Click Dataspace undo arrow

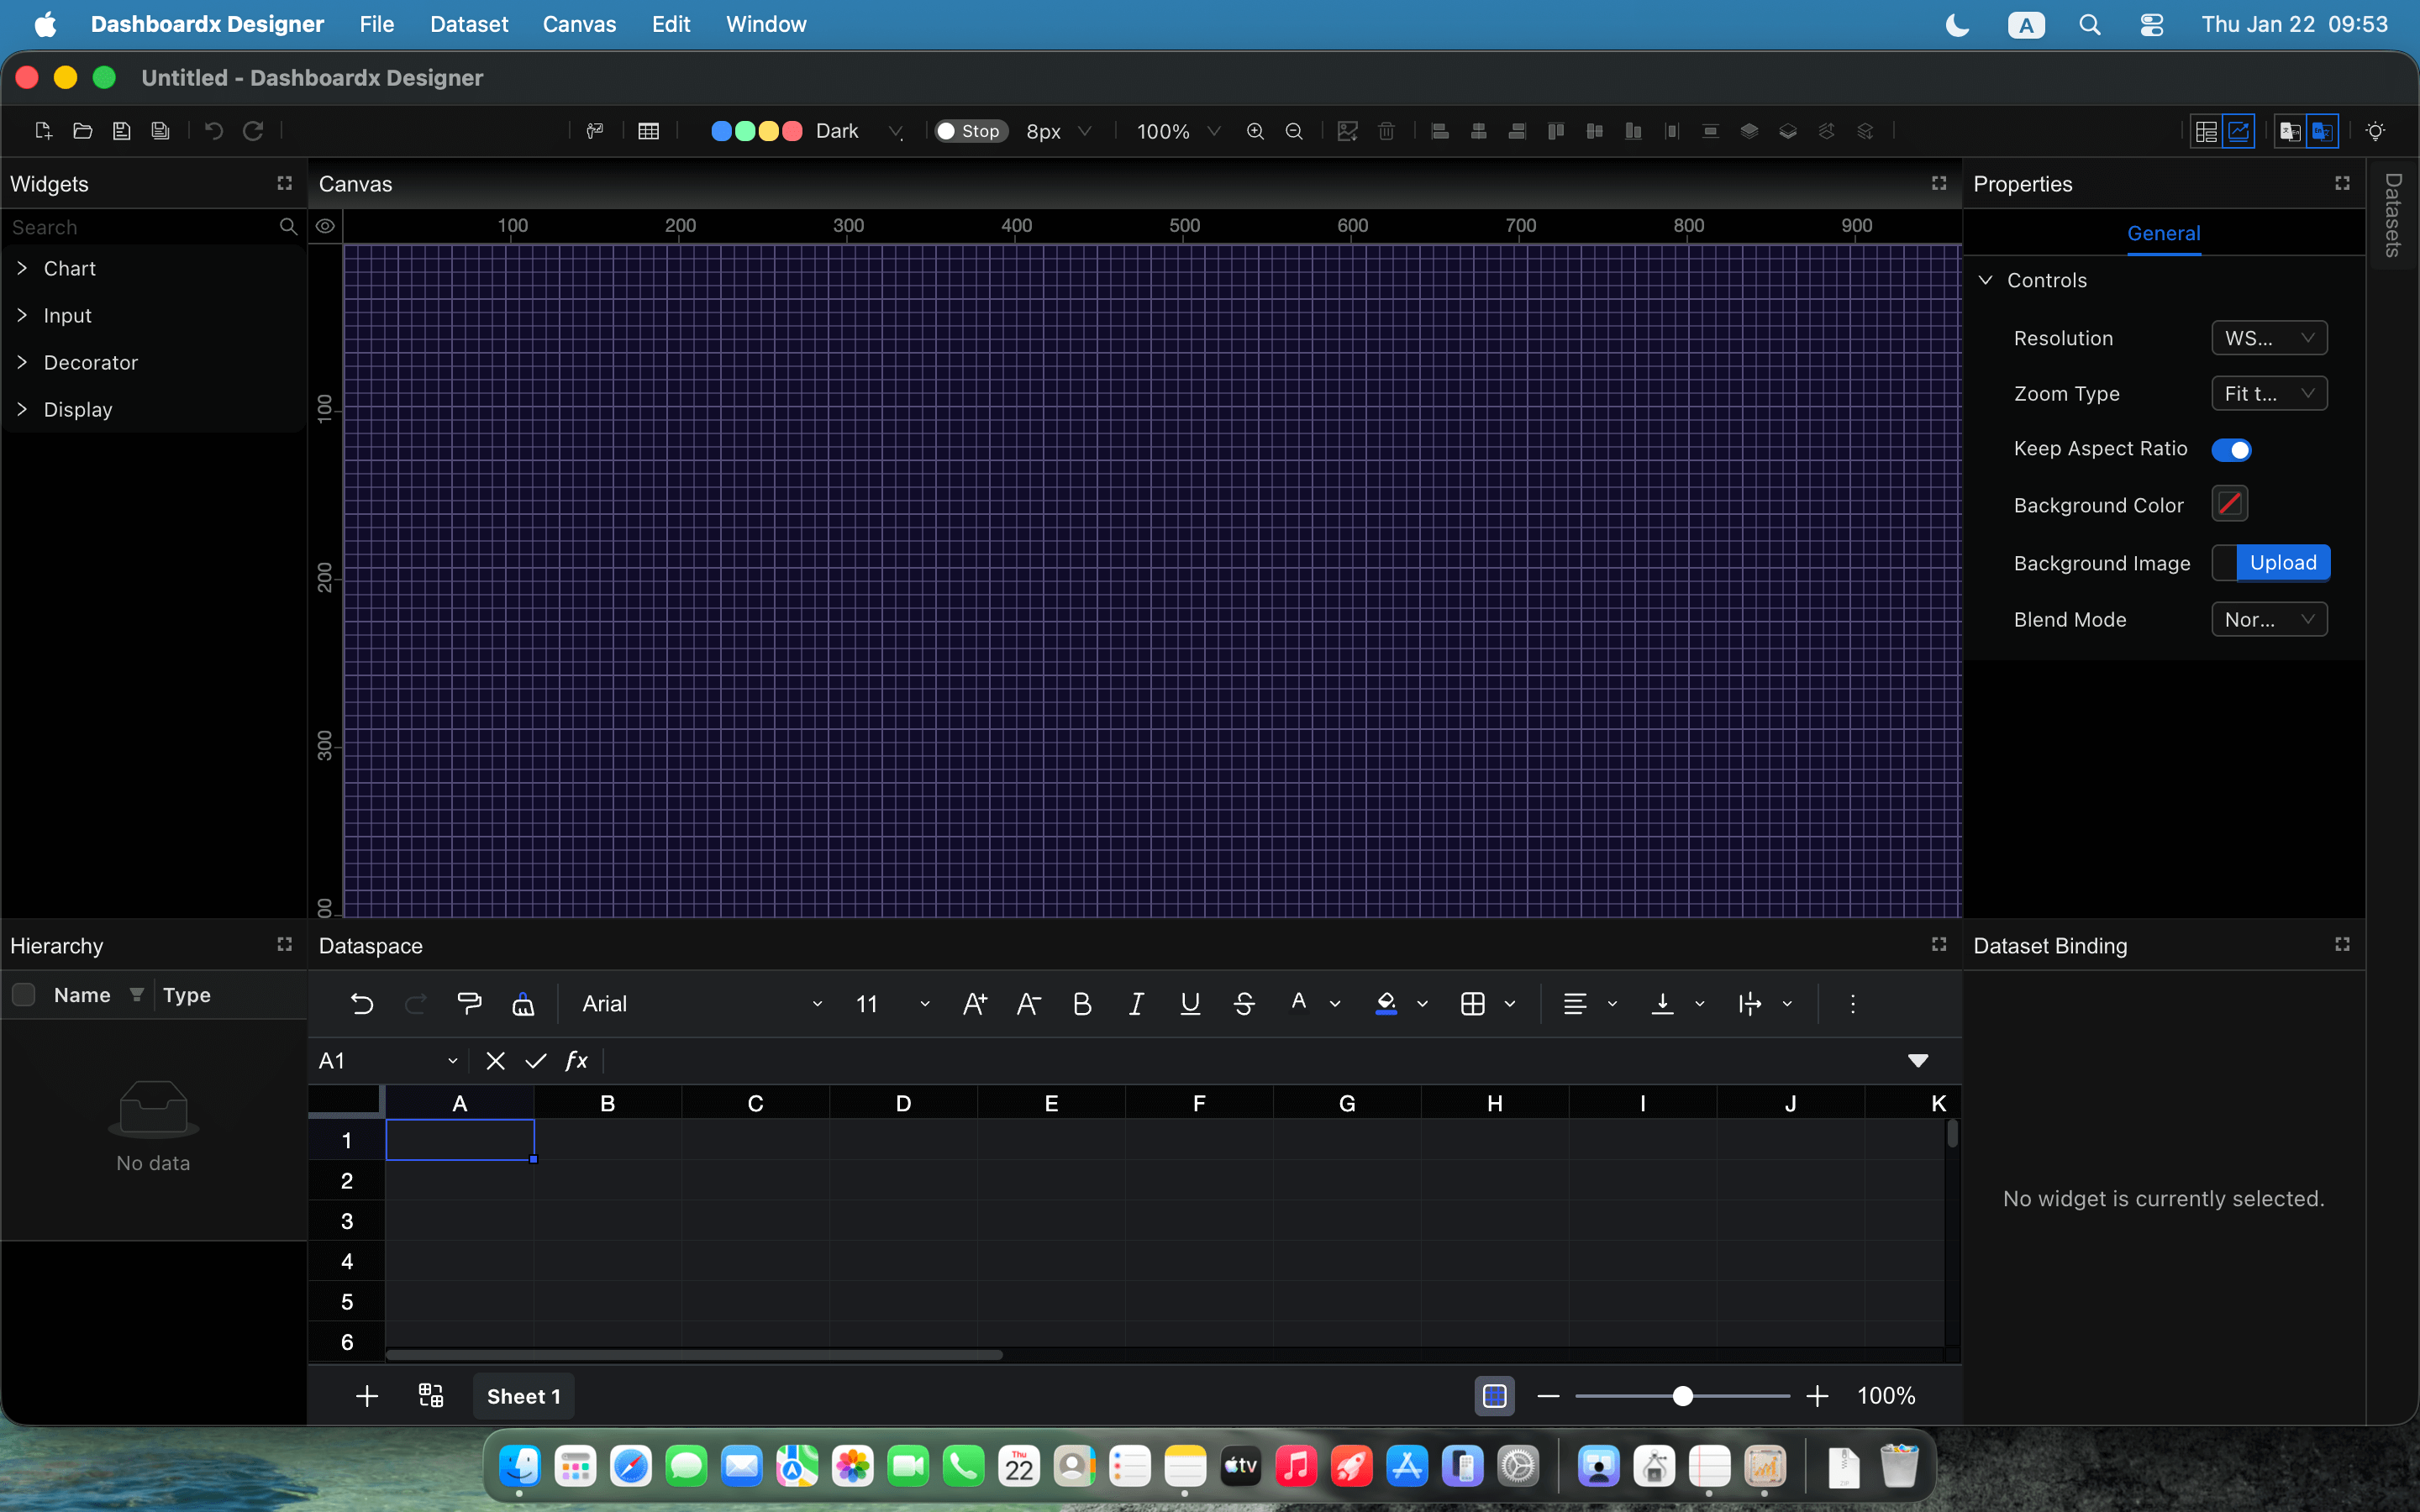362,1004
